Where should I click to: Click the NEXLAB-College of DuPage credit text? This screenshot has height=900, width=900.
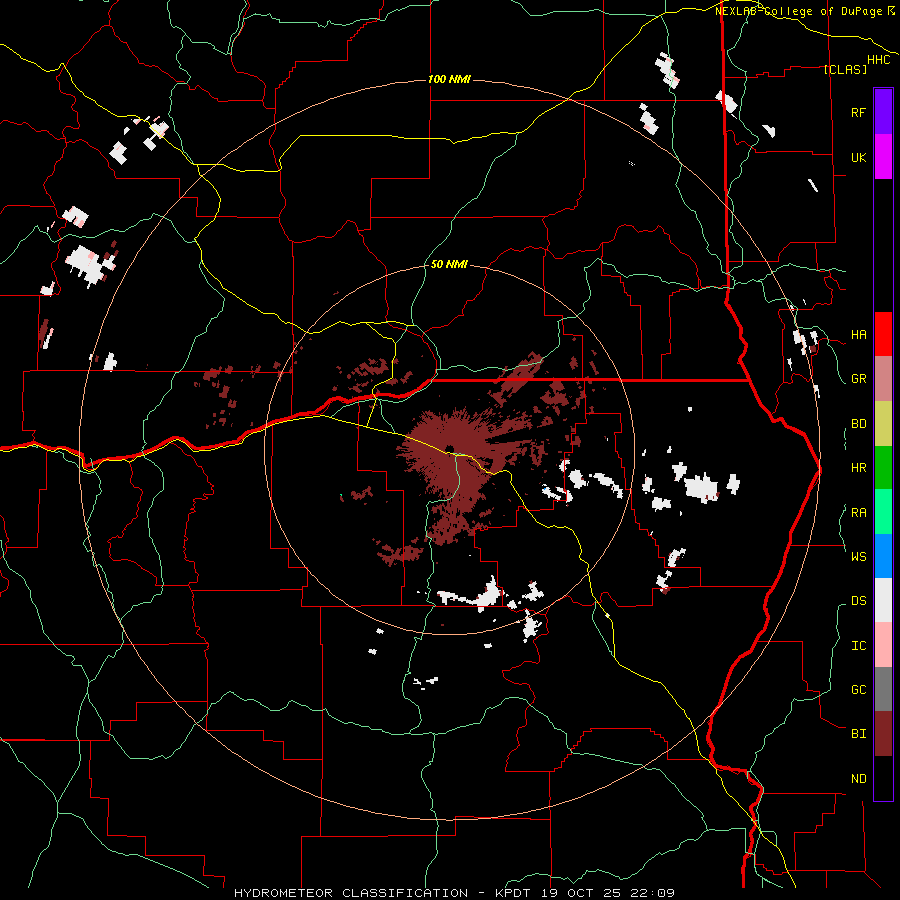799,11
